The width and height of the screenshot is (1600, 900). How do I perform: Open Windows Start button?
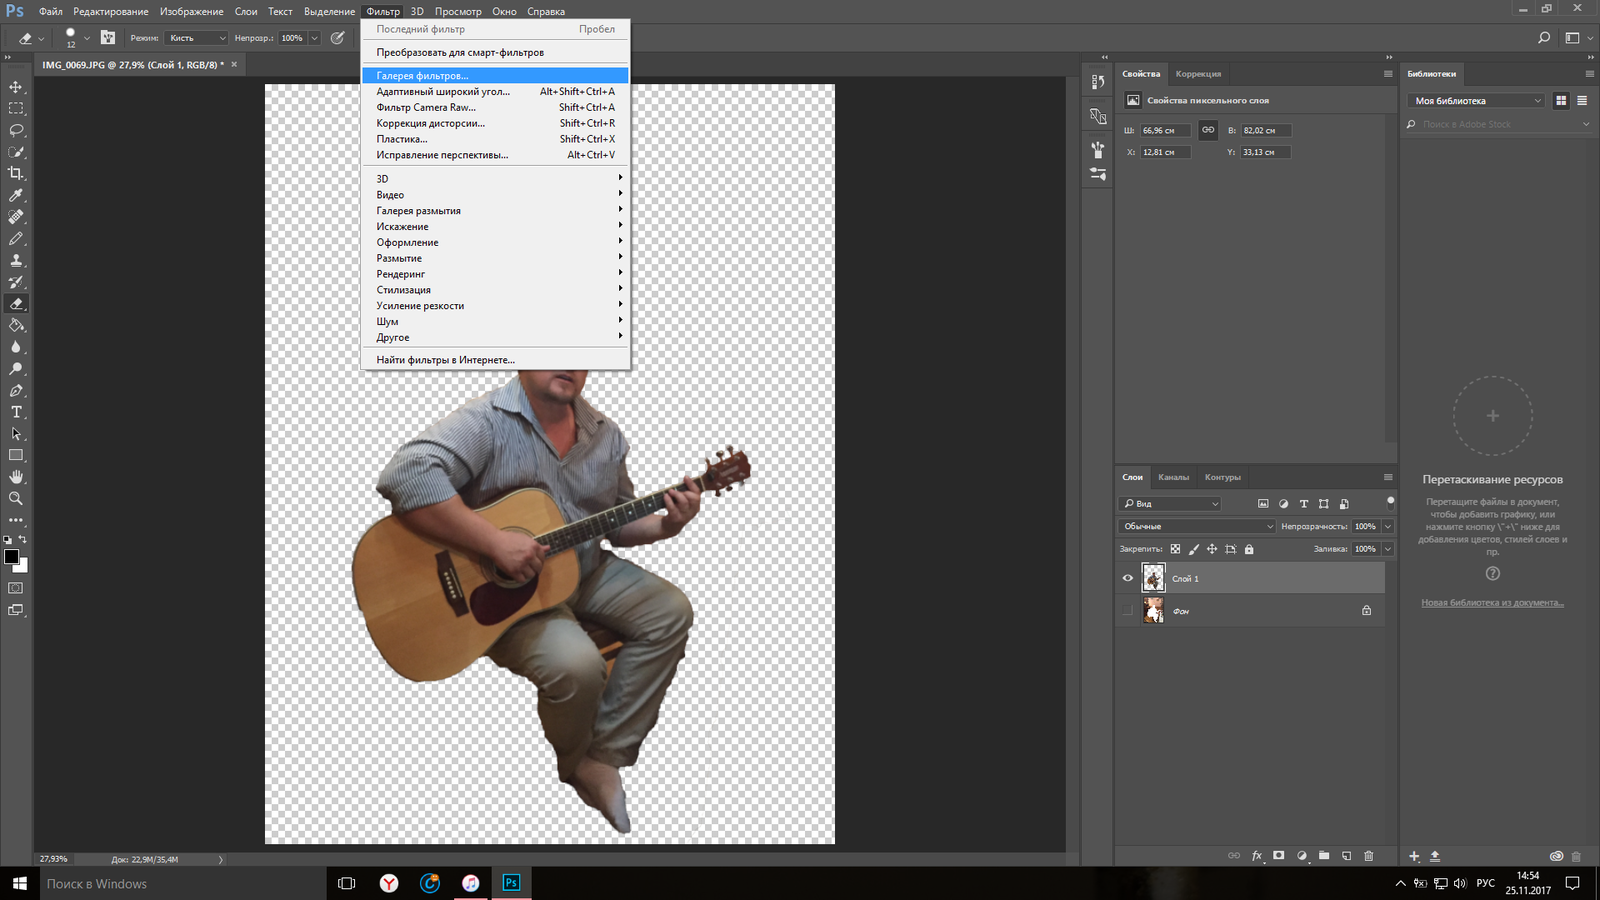[x=20, y=883]
